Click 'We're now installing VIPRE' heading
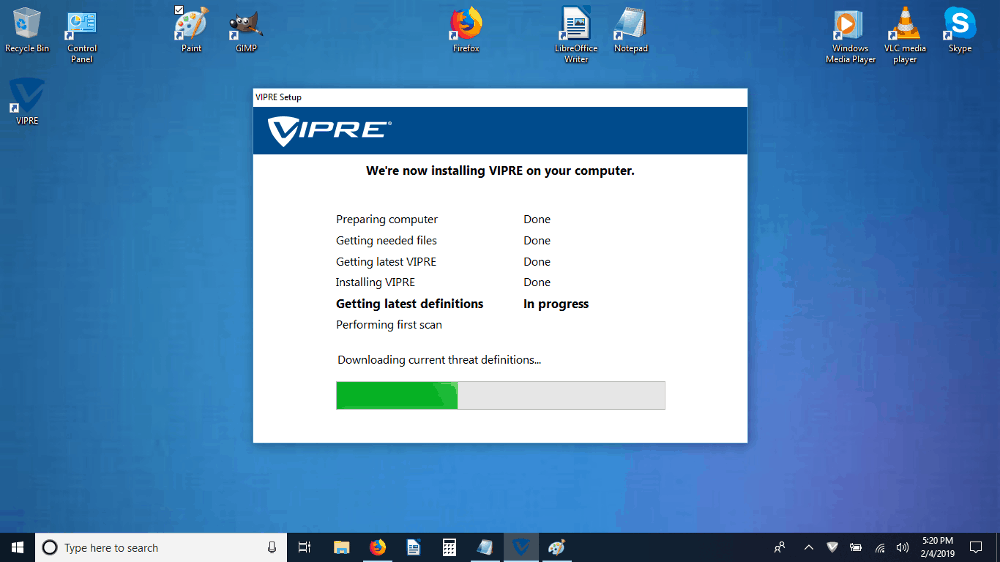The width and height of the screenshot is (1000, 562). tap(500, 171)
